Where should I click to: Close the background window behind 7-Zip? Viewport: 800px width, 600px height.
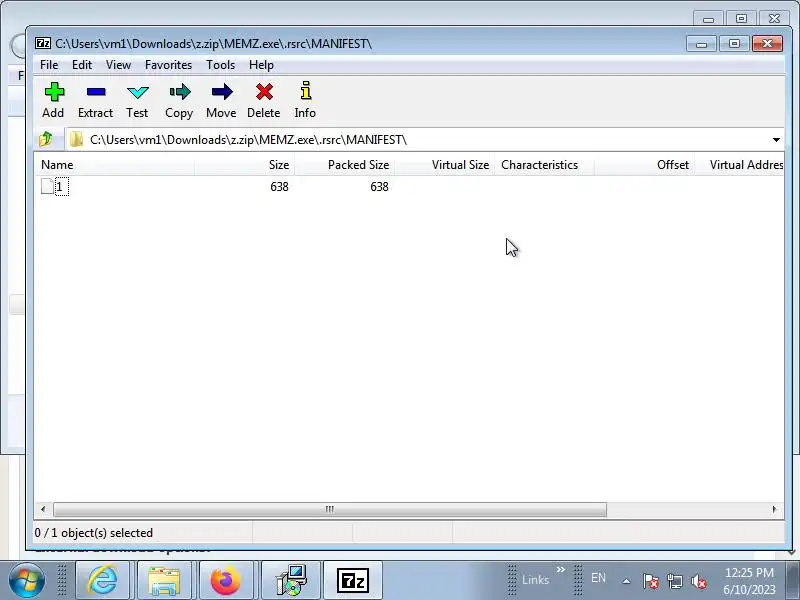click(x=774, y=19)
